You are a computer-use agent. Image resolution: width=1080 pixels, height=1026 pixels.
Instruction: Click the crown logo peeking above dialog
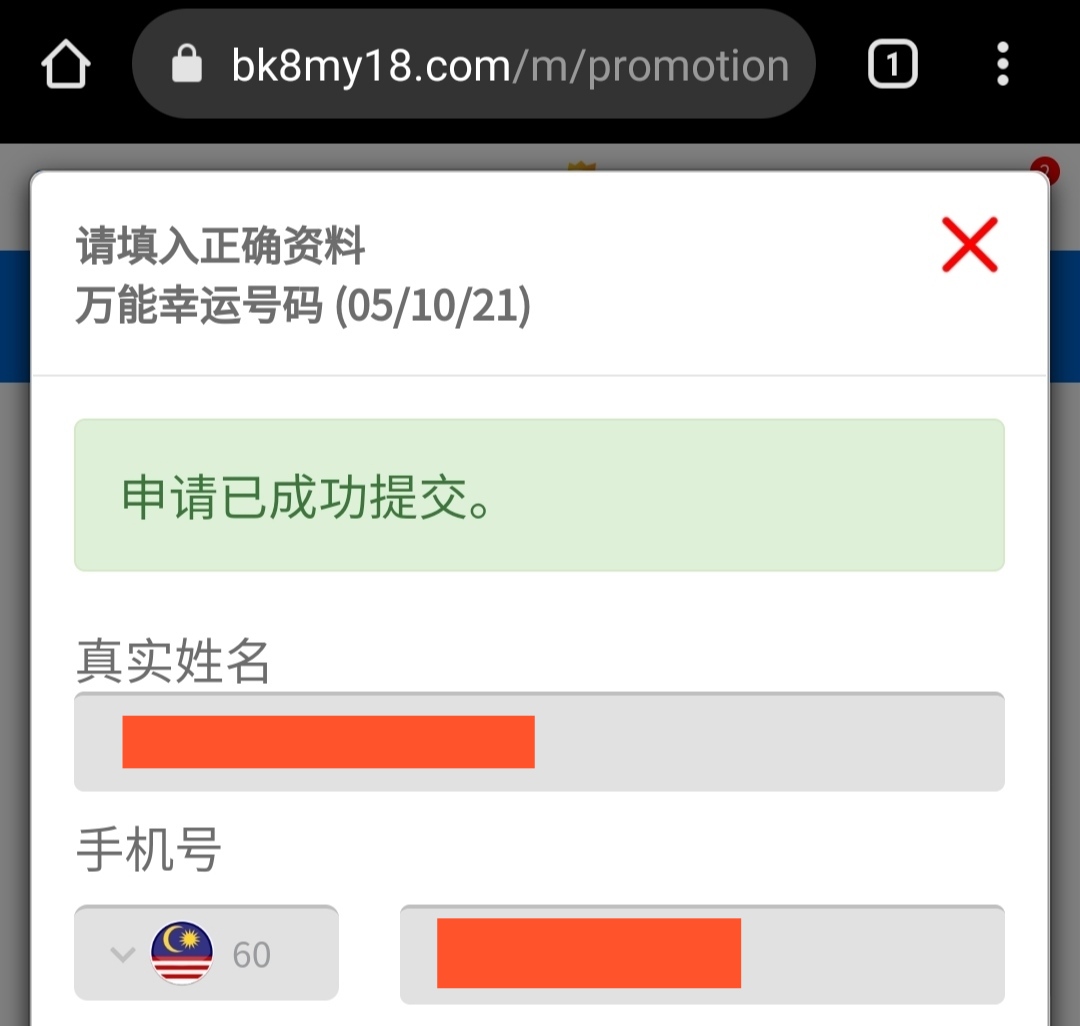pyautogui.click(x=580, y=167)
